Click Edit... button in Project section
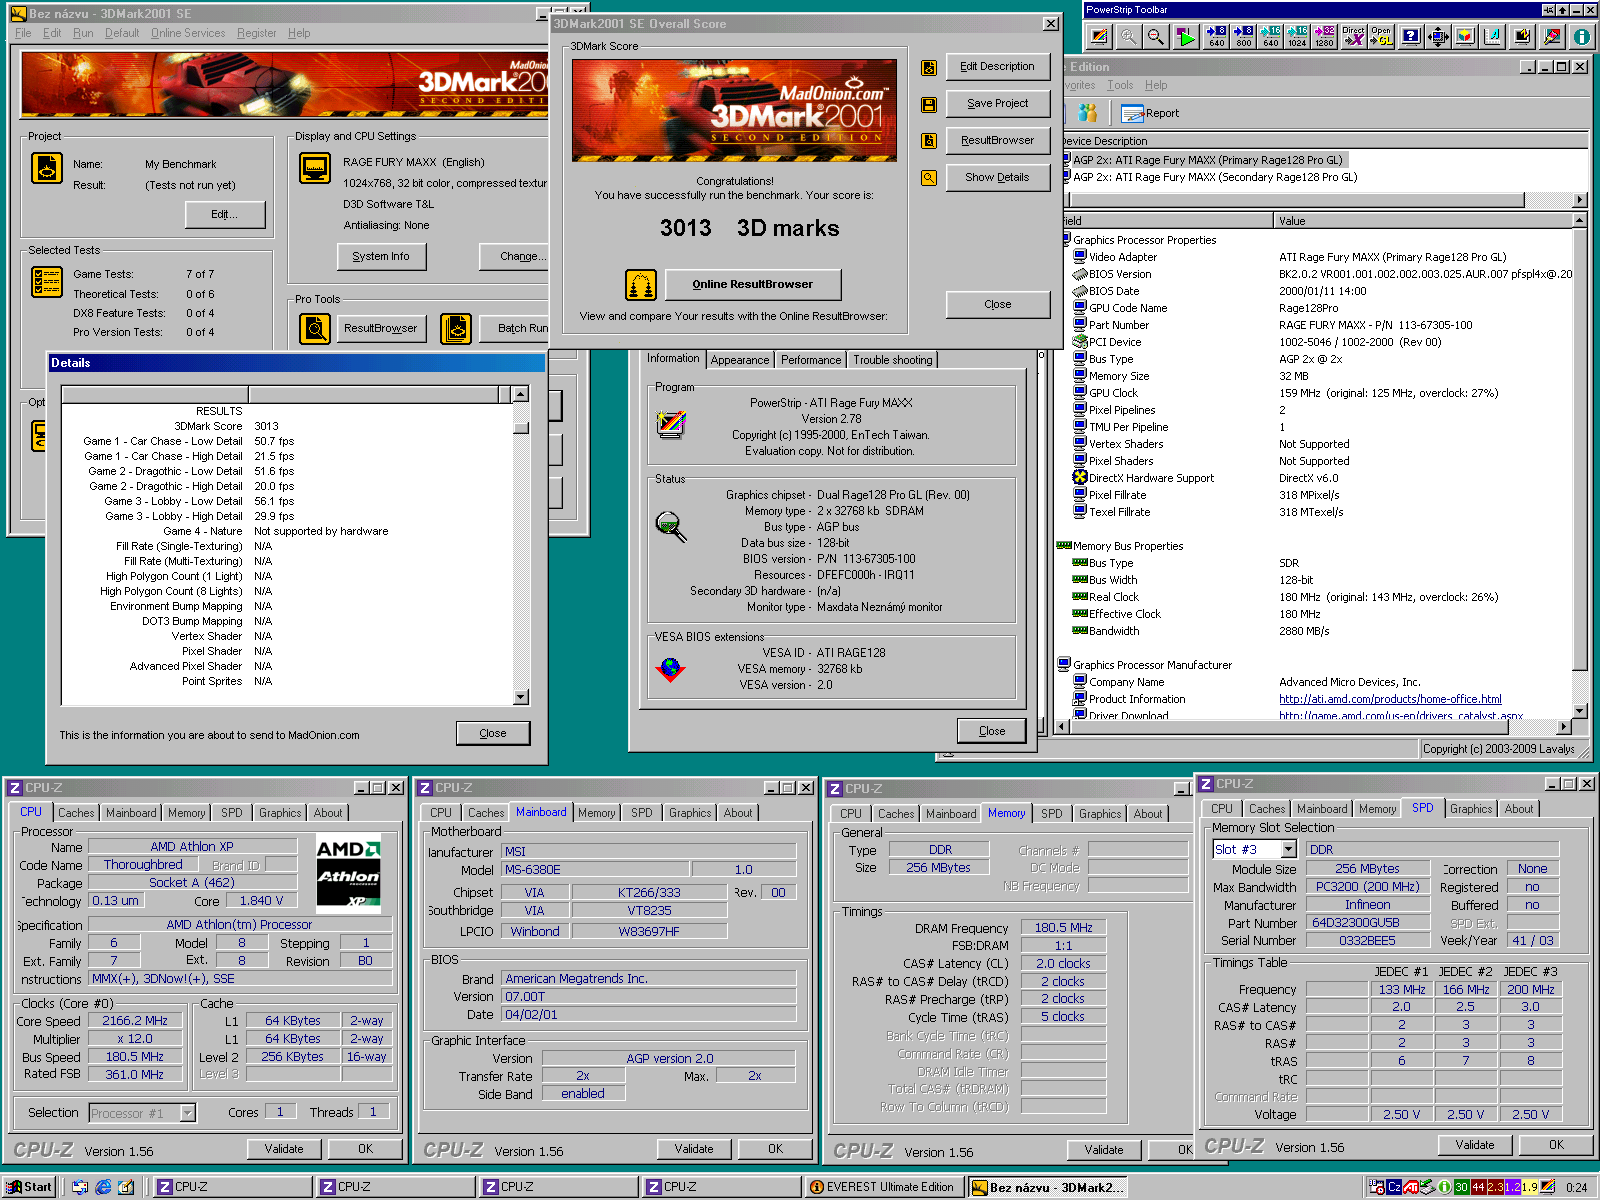 tap(225, 215)
